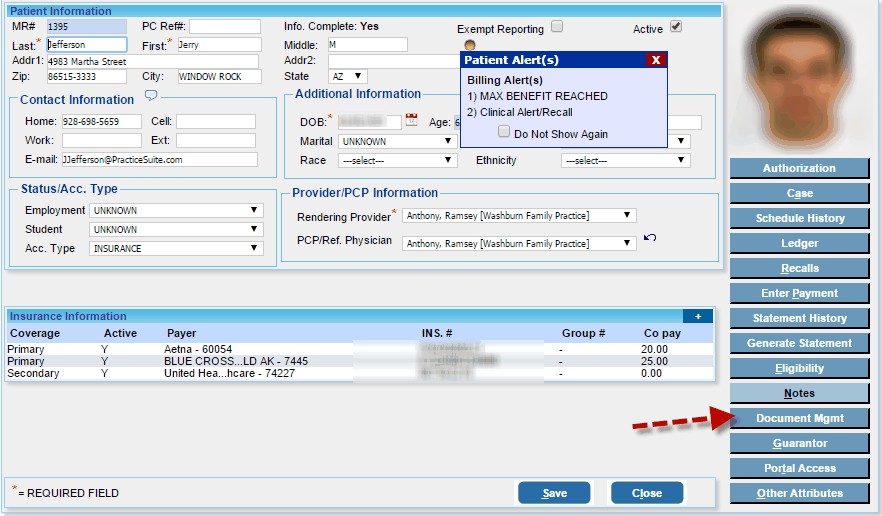Check the Do Not Show Again box
Screen dimensions: 882x516
click(x=504, y=133)
